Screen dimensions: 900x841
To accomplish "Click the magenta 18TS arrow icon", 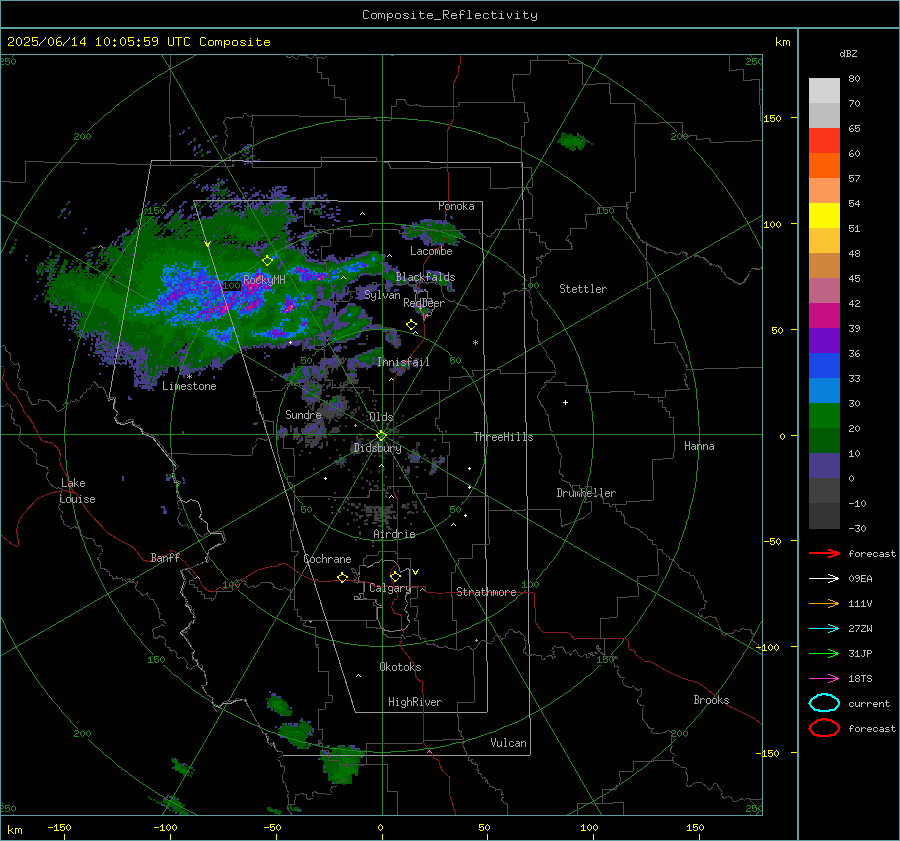I will [824, 679].
